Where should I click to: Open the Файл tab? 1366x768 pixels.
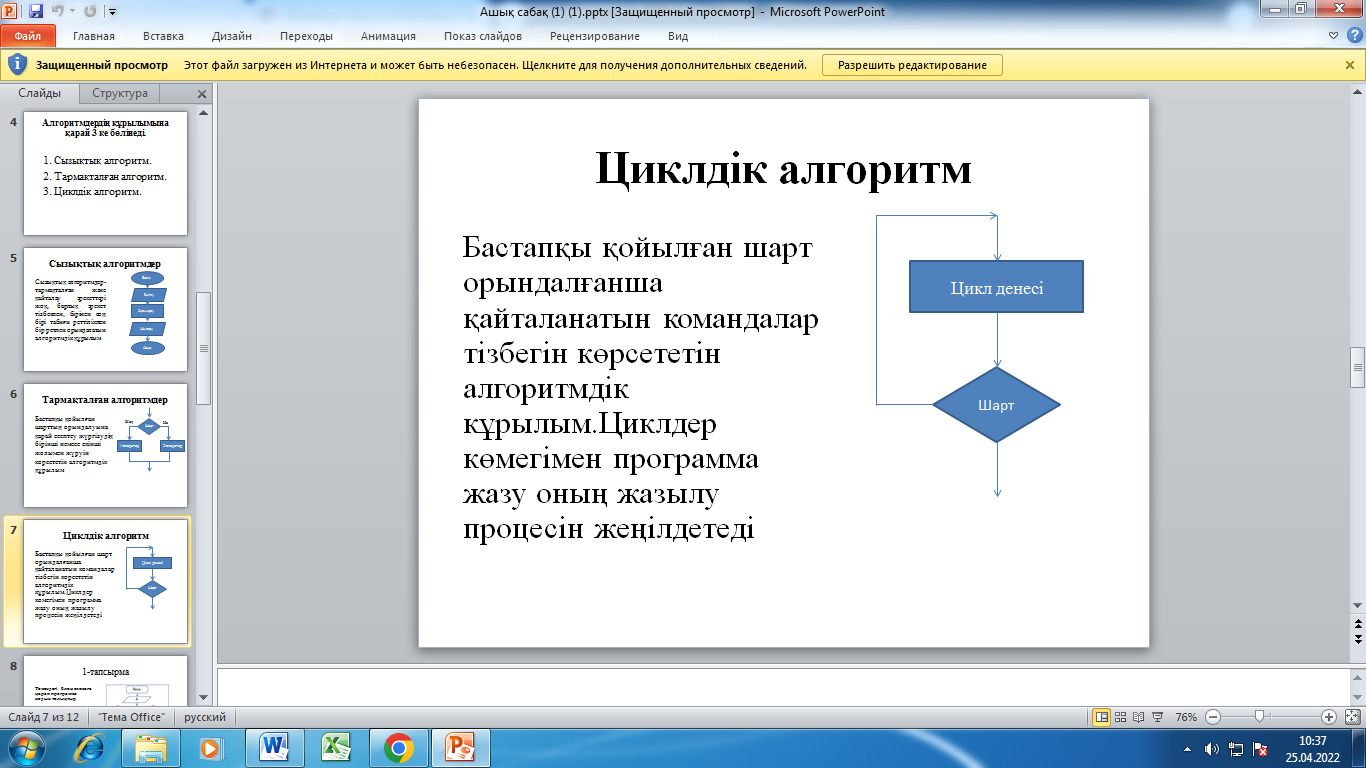27,36
